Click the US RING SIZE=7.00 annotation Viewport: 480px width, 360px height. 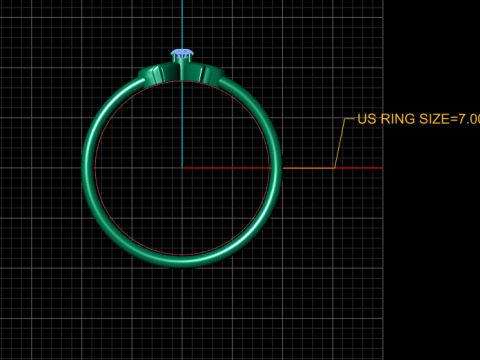[419, 119]
